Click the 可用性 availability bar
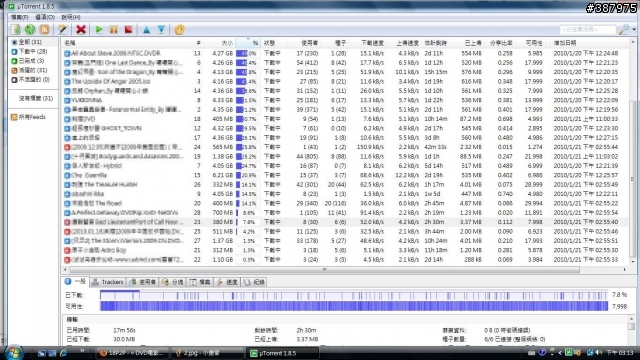This screenshot has height=360, width=640. click(354, 307)
